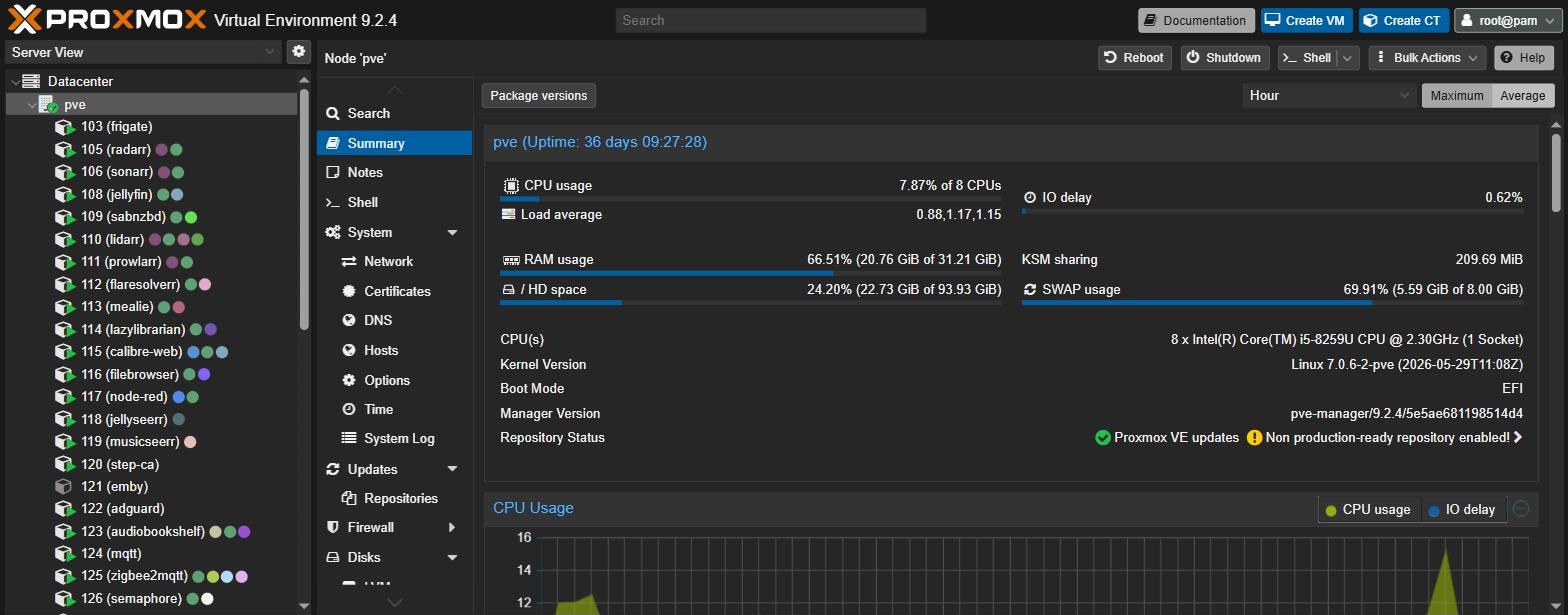Image resolution: width=1568 pixels, height=615 pixels.
Task: Expand the Firewall menu section
Action: pos(452,527)
